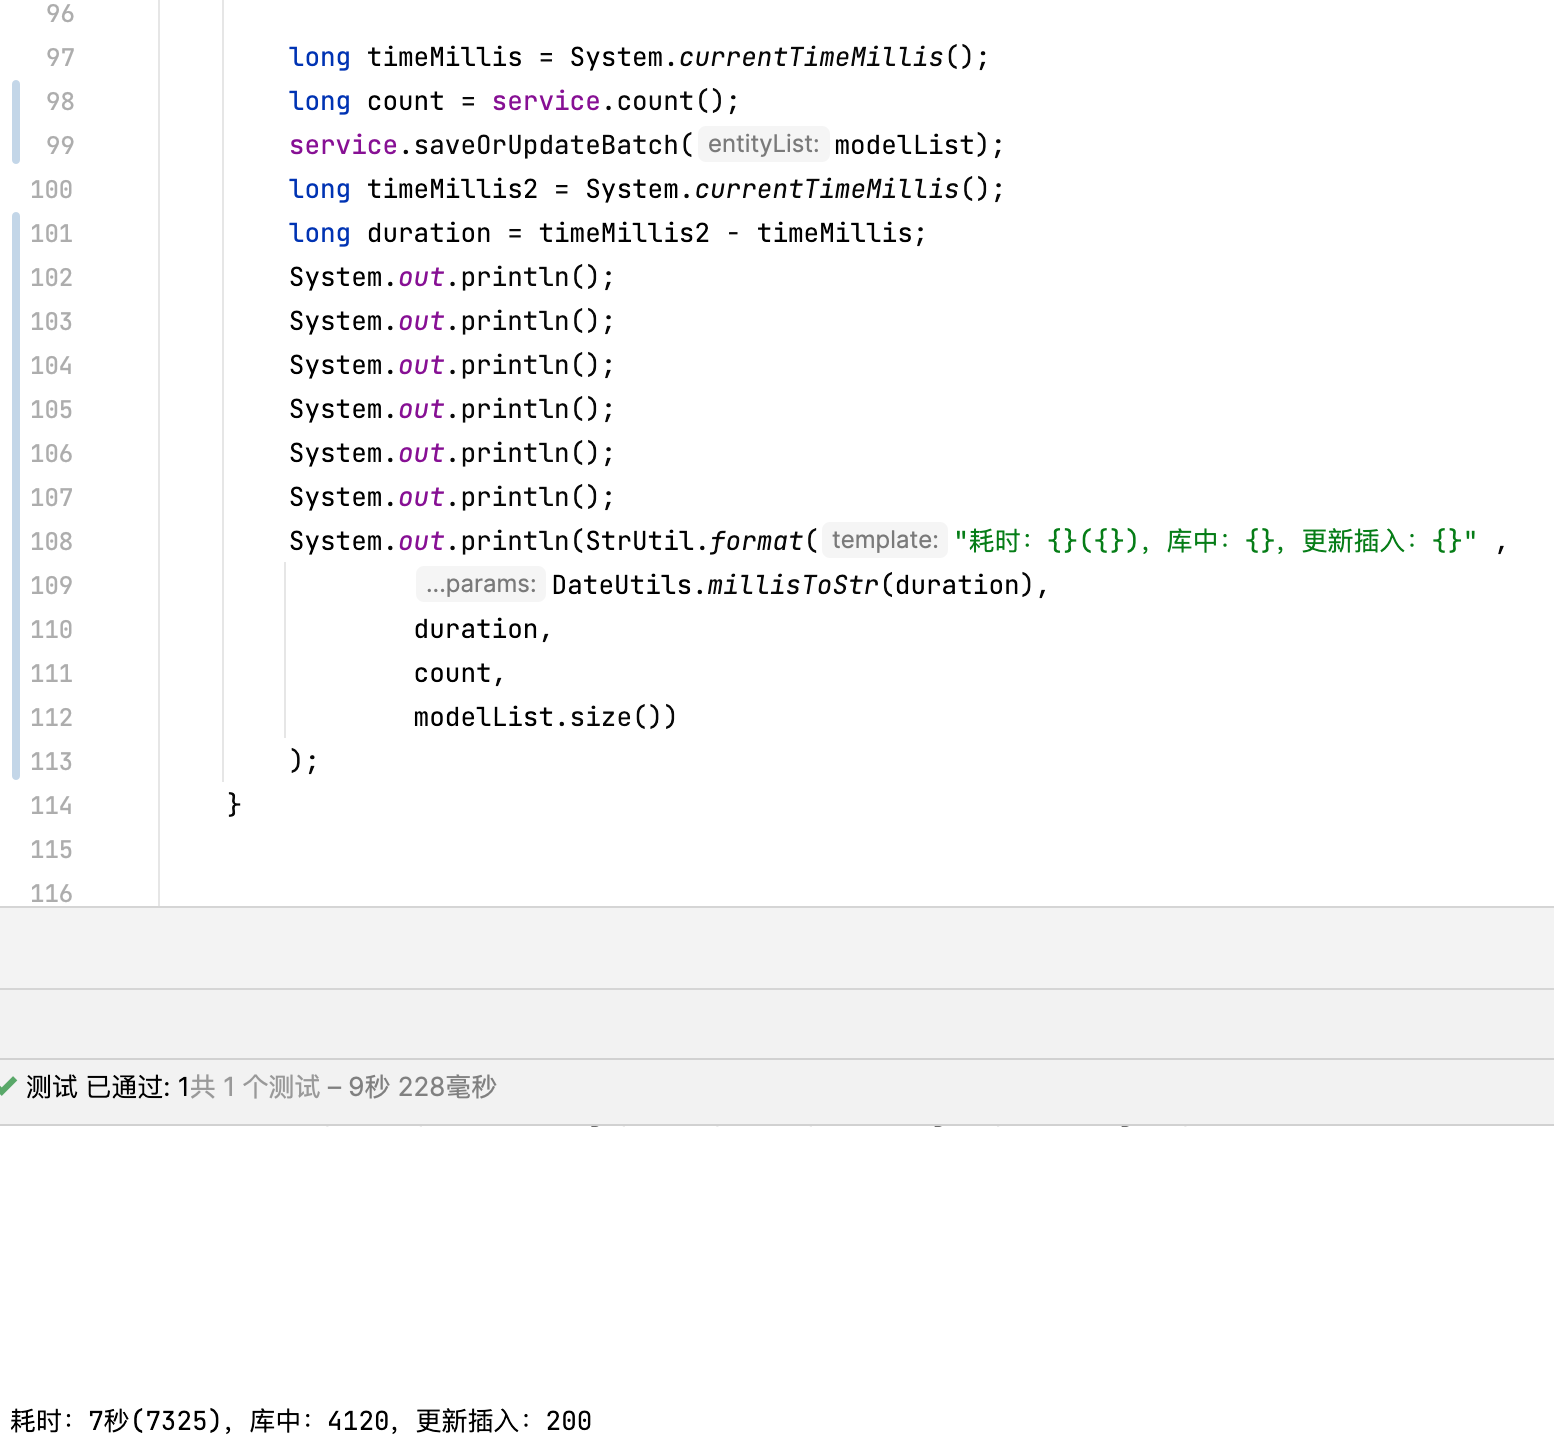Click the closing brace on line 114
This screenshot has height=1454, width=1554.
(231, 805)
